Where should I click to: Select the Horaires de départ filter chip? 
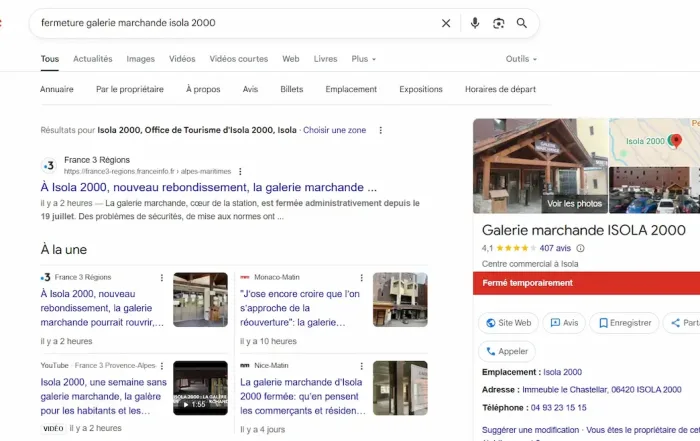[500, 89]
